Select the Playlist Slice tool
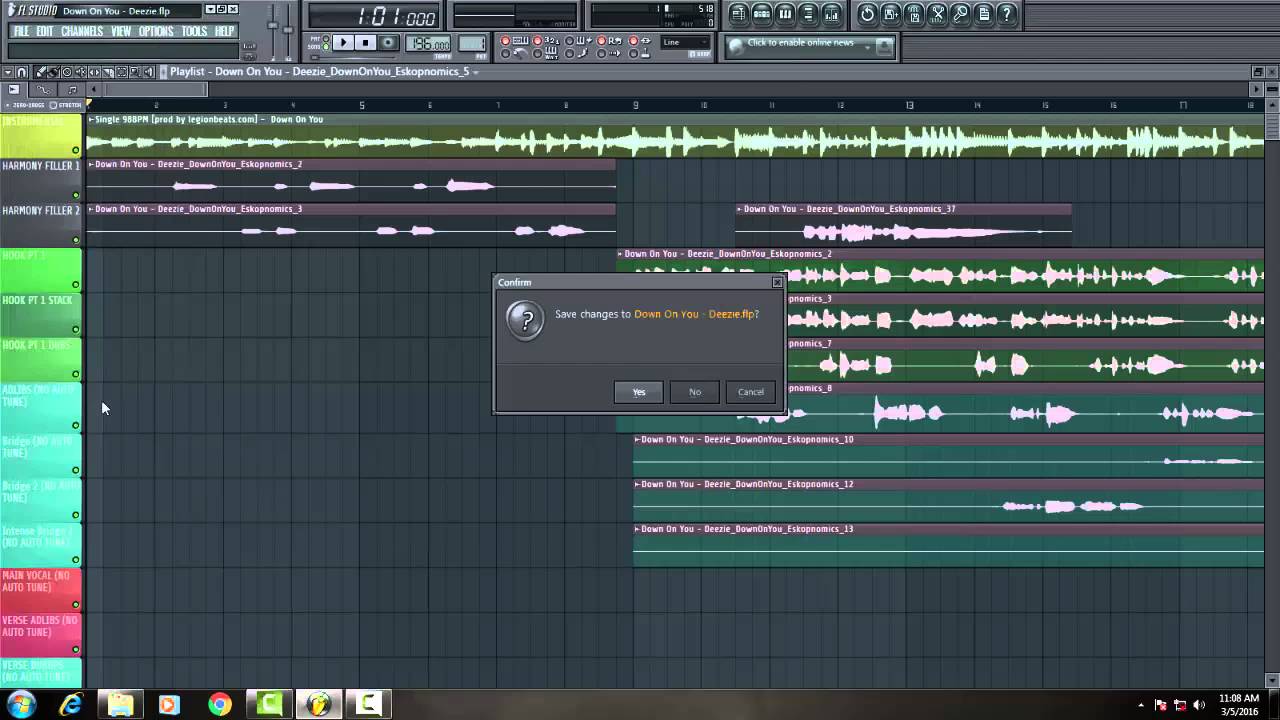Screen dimensions: 1280x720 (x=108, y=72)
